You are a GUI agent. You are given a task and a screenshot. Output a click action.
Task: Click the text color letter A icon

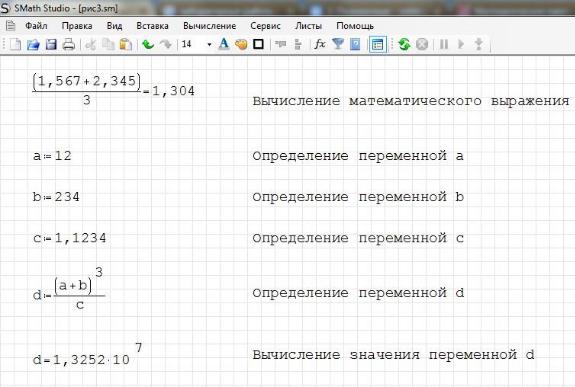(x=224, y=44)
